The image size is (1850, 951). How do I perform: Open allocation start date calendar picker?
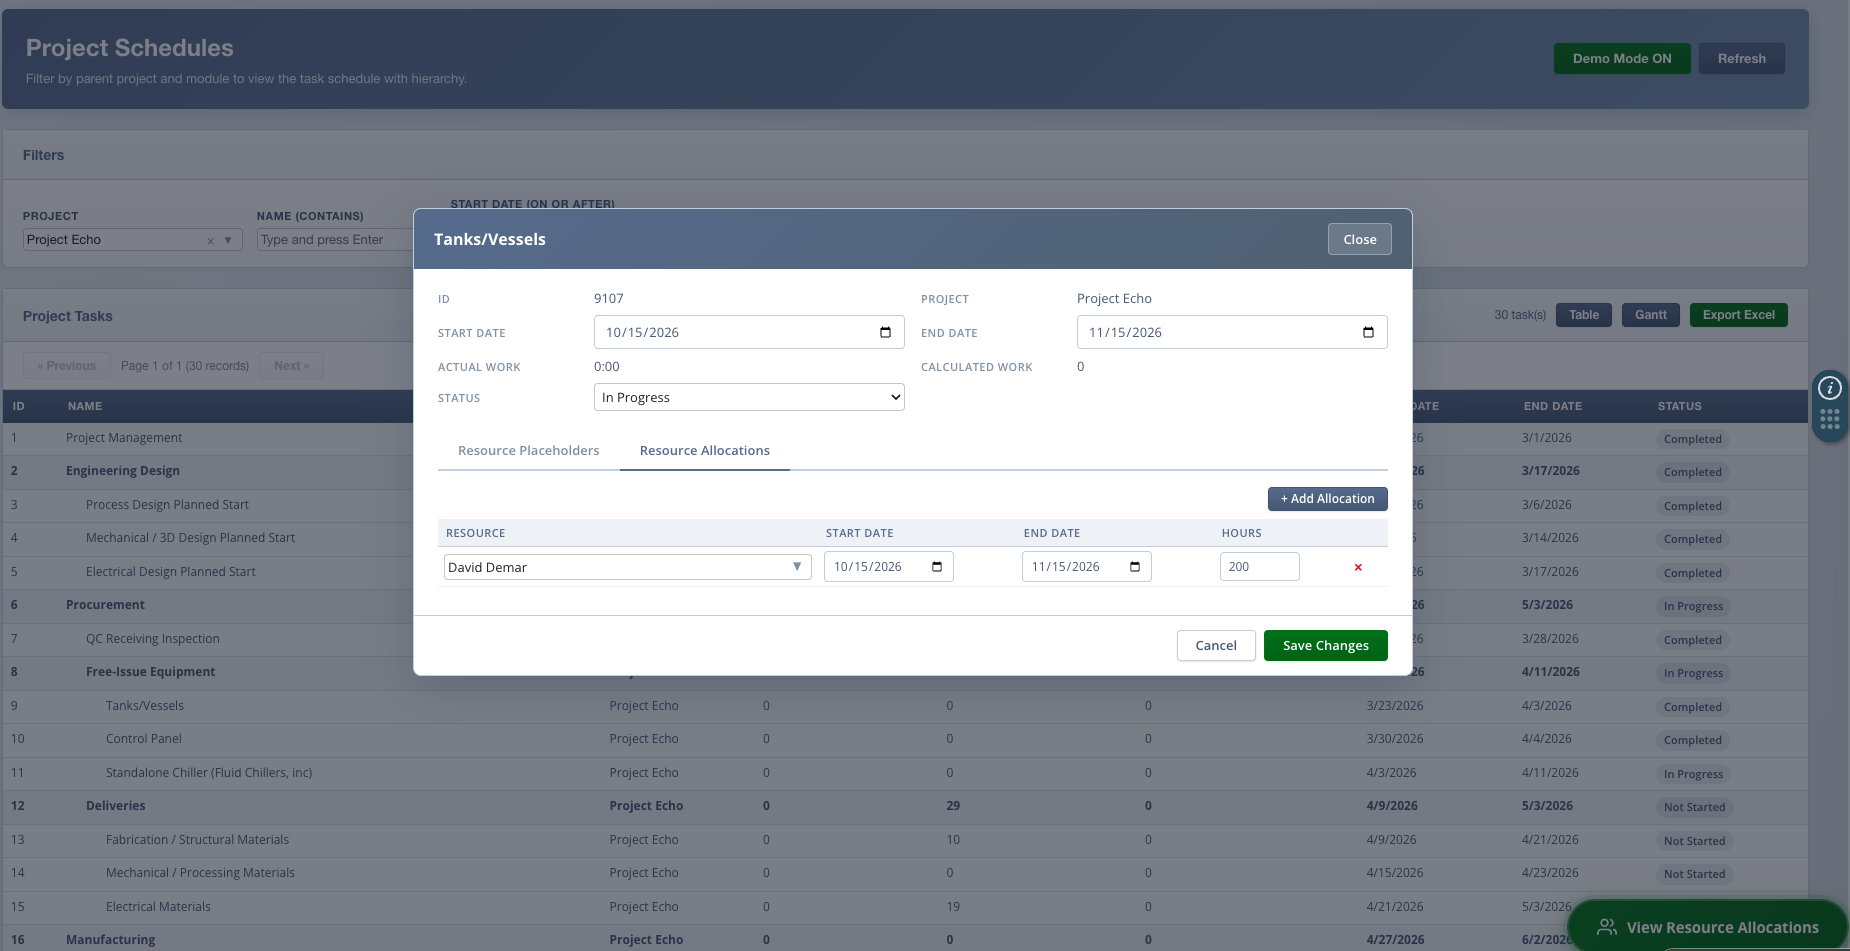pyautogui.click(x=937, y=567)
